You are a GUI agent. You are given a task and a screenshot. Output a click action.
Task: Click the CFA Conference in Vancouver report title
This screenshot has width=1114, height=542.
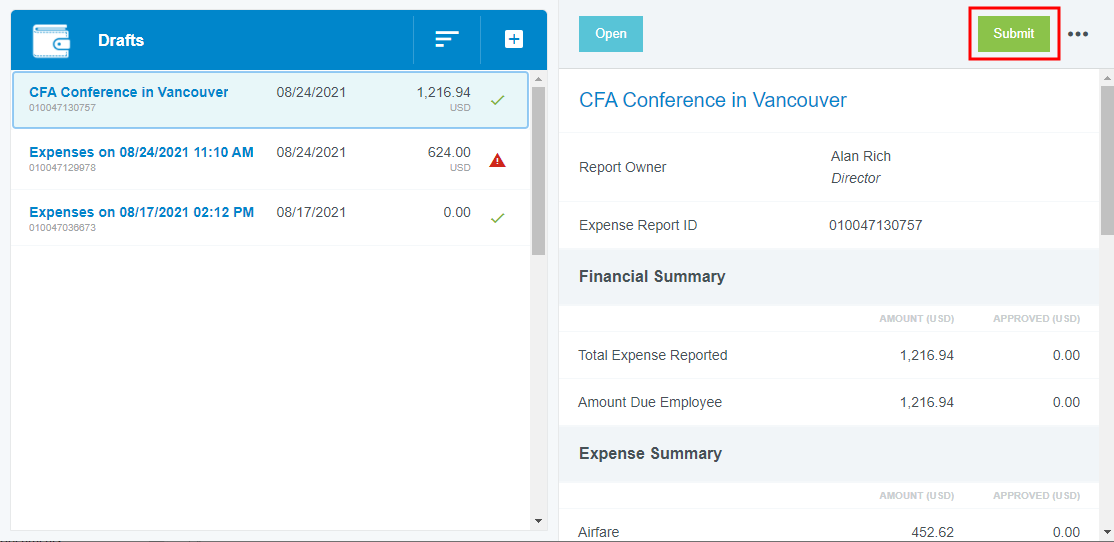click(x=713, y=100)
